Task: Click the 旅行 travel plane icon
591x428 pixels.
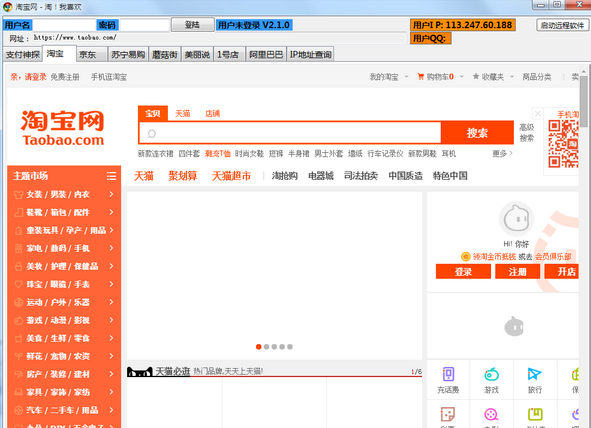Action: click(x=534, y=374)
